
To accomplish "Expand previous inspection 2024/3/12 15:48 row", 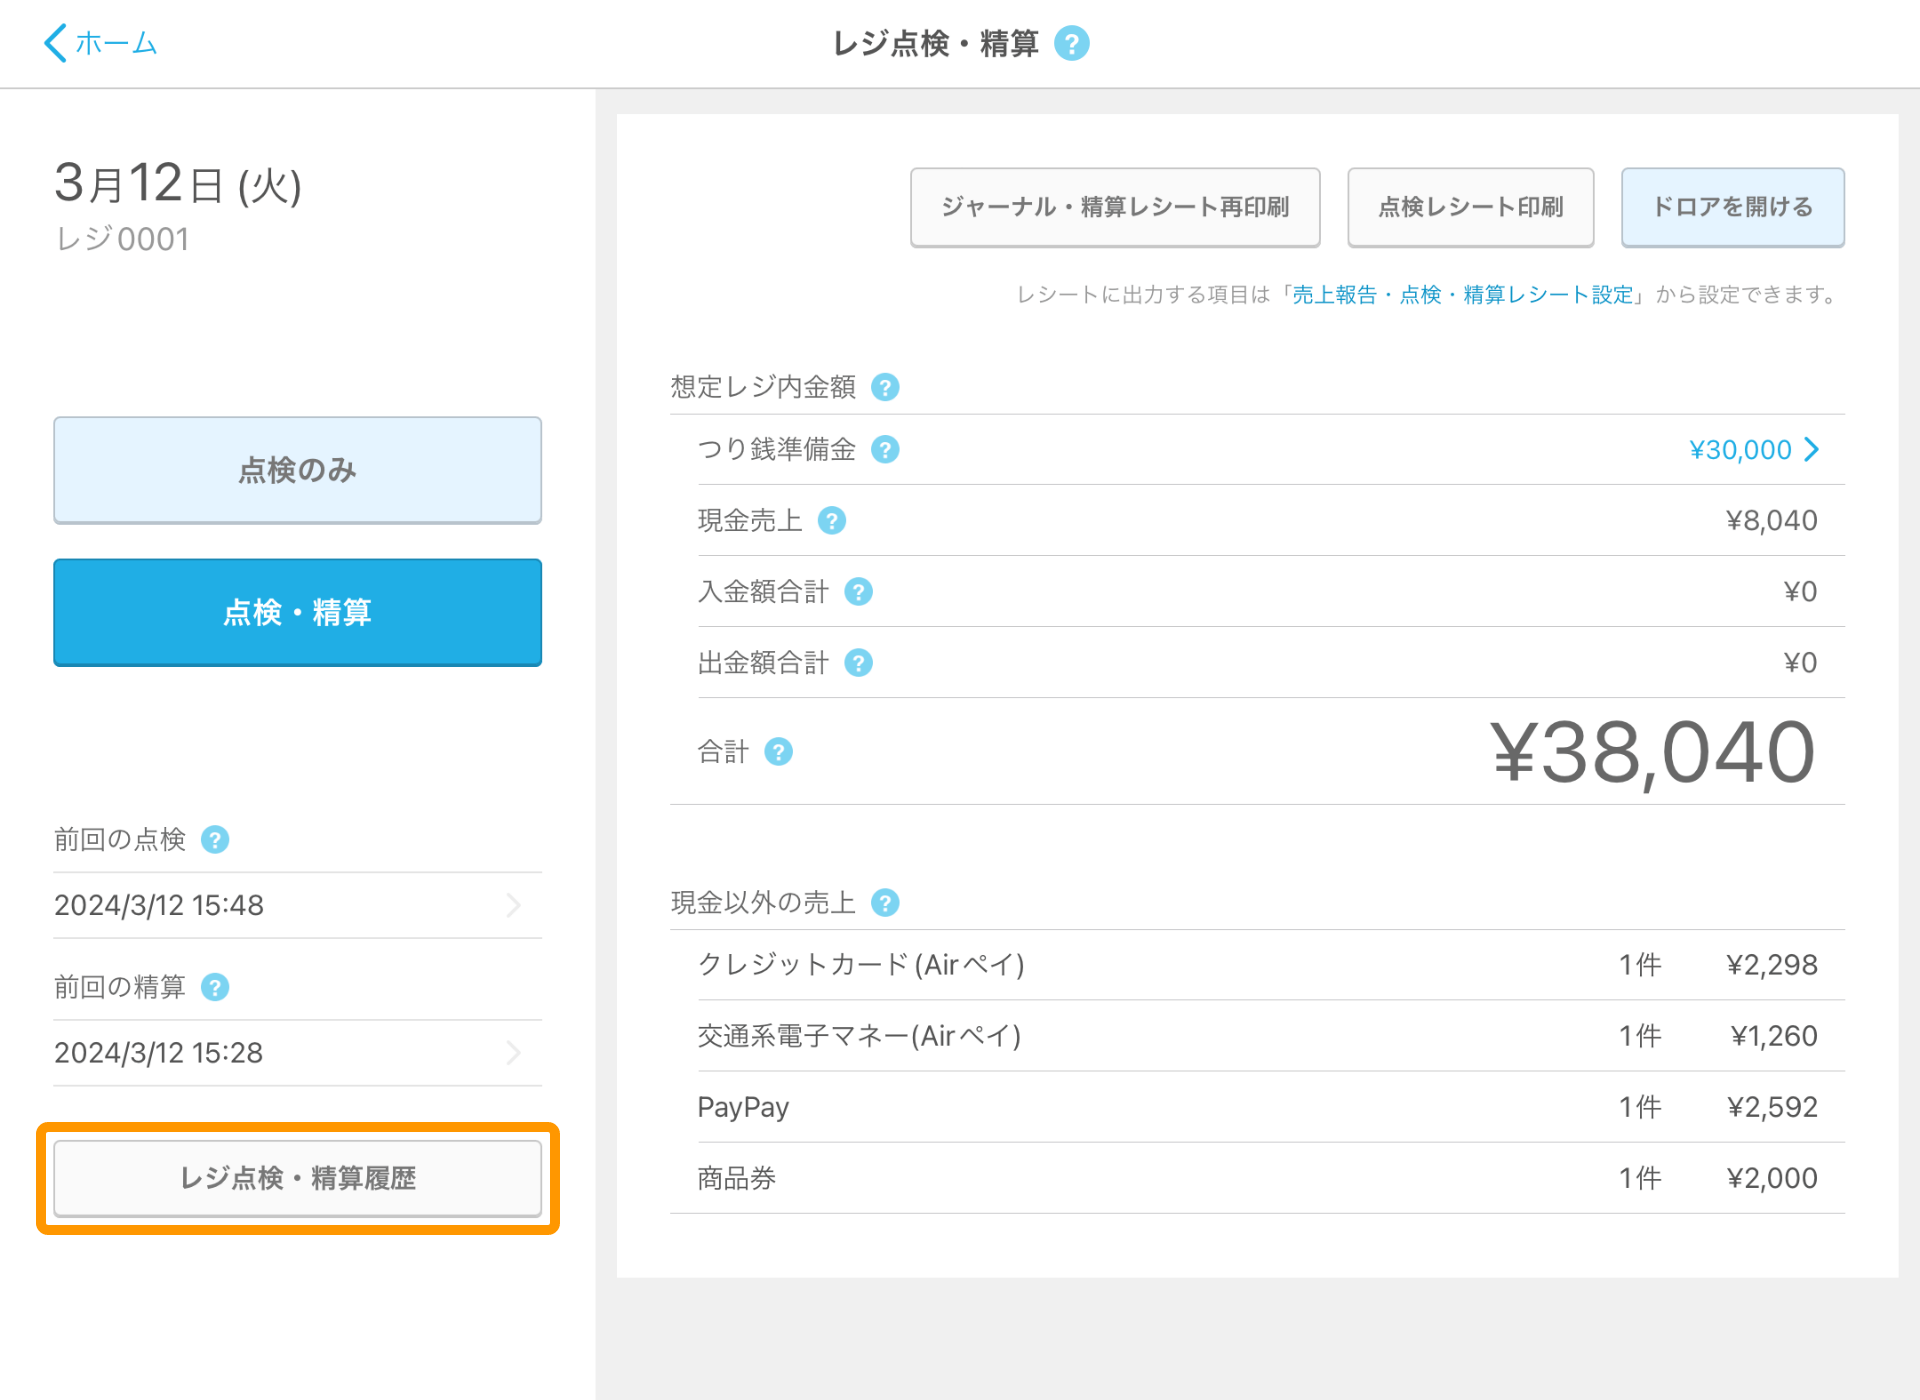I will pyautogui.click(x=298, y=905).
